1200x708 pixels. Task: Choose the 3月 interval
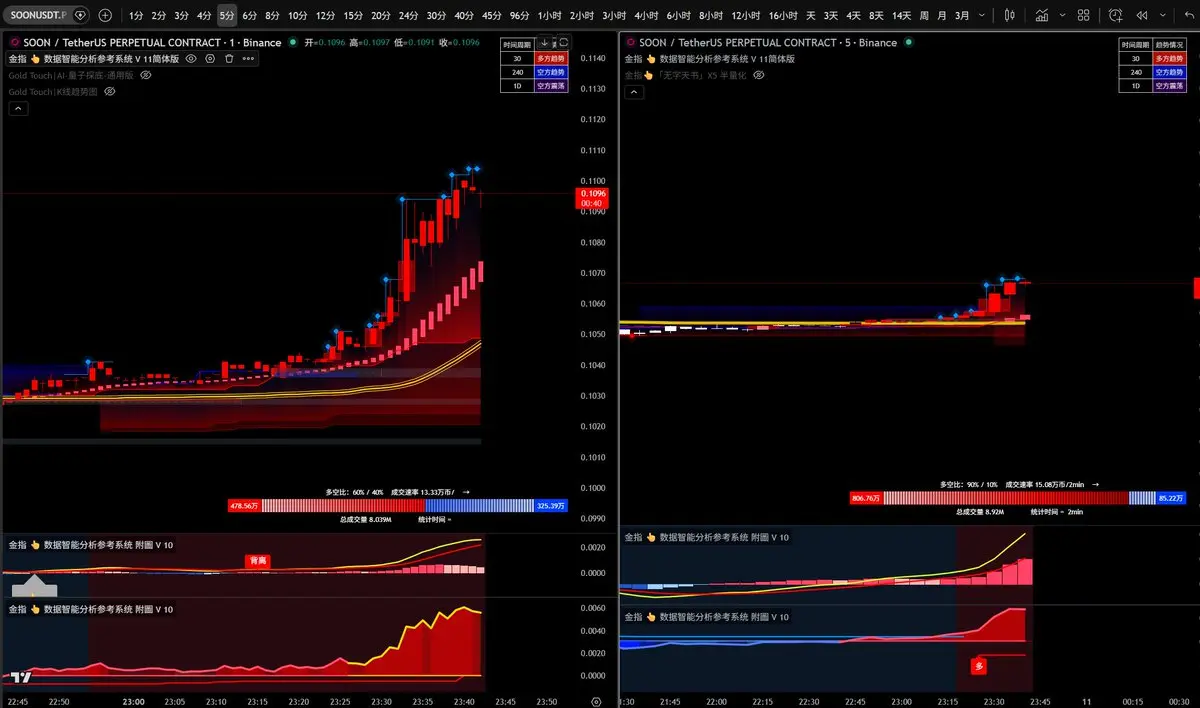(x=962, y=15)
